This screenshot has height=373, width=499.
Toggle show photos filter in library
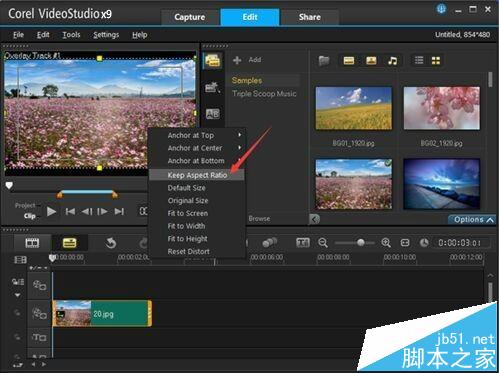tap(371, 60)
